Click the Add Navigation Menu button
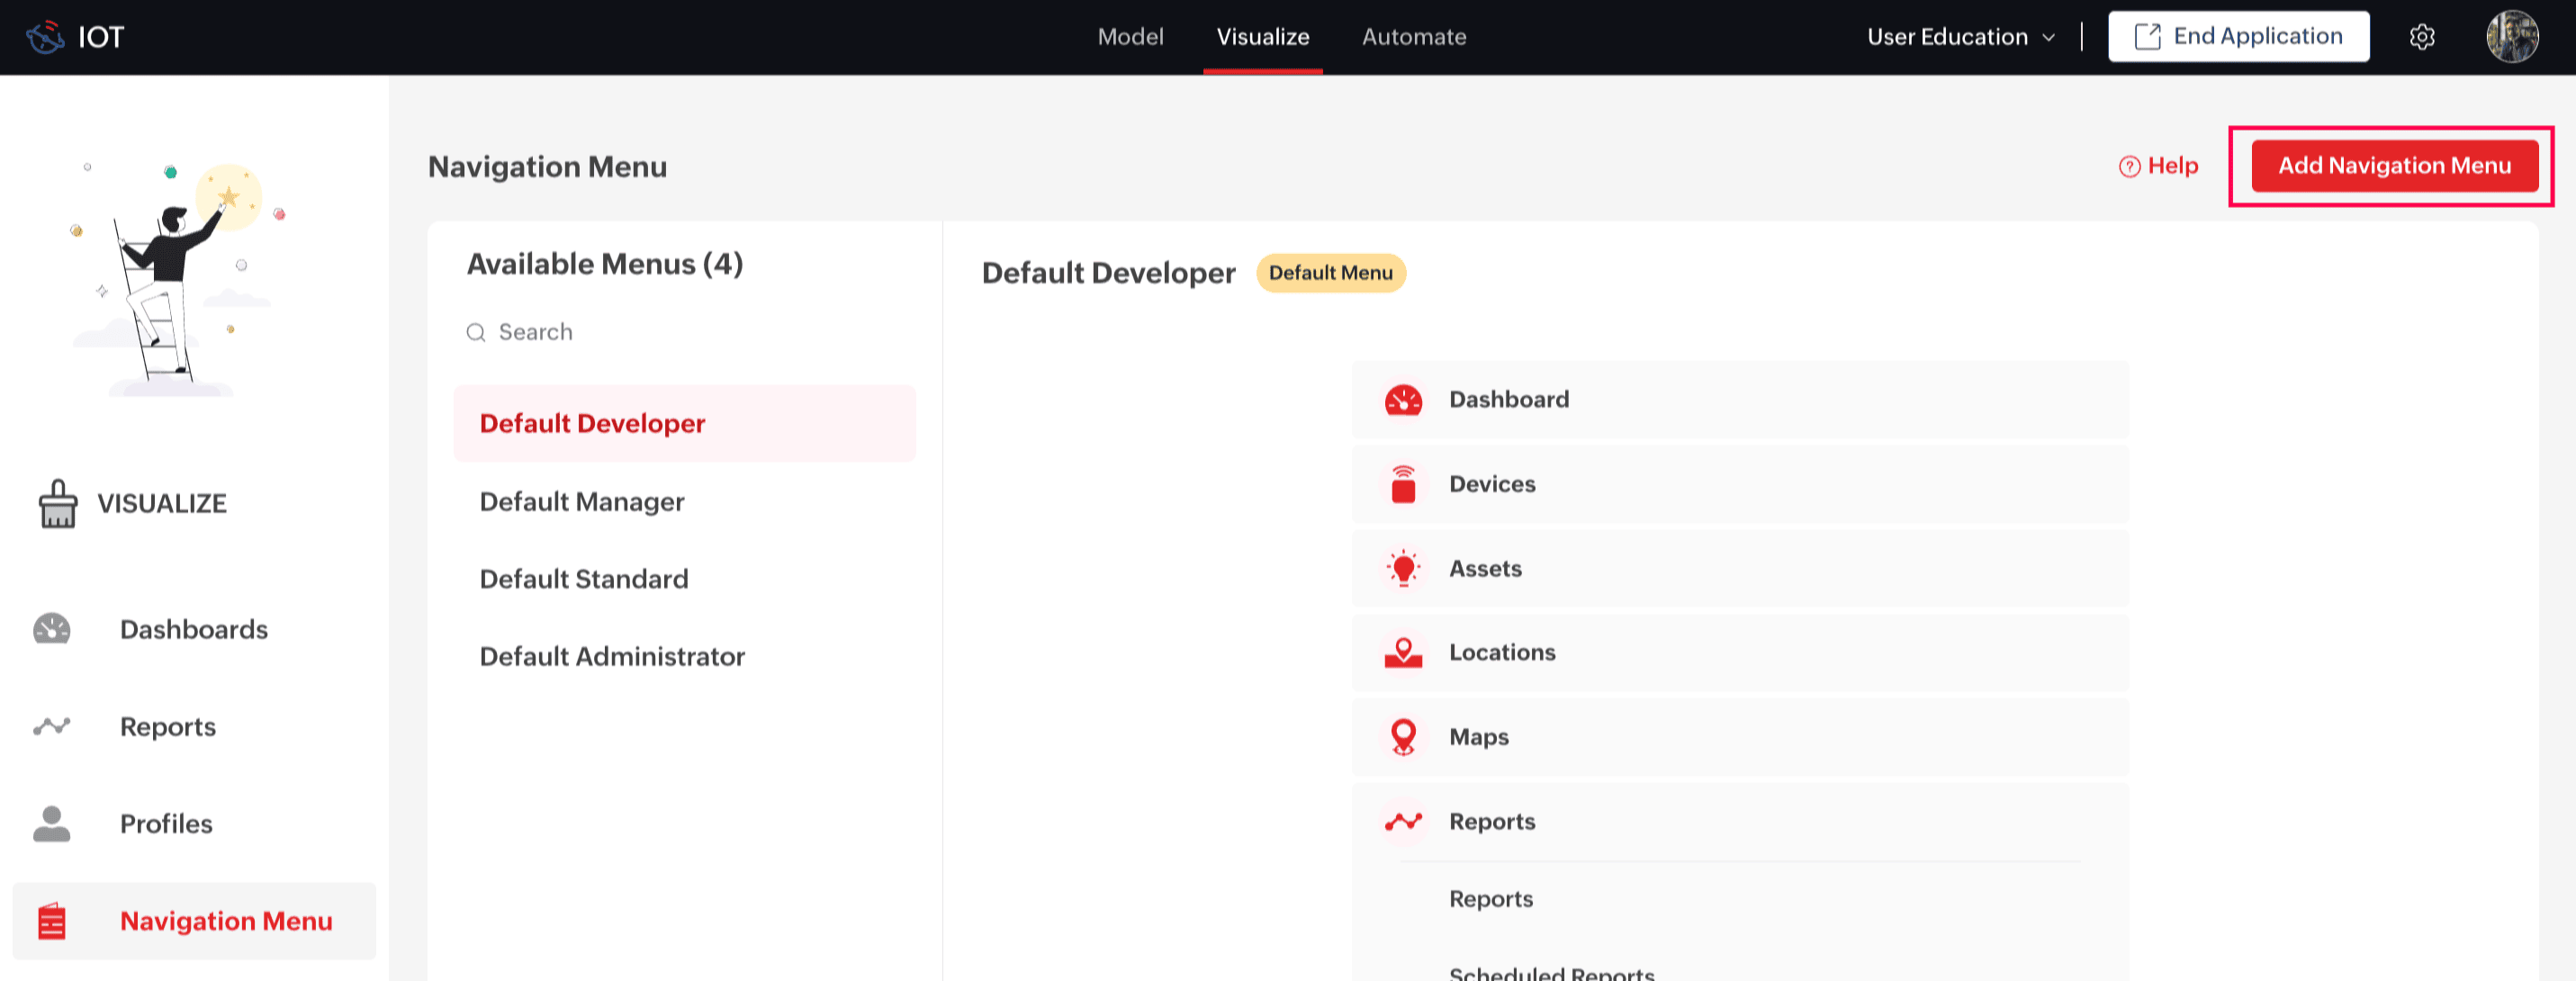2576x981 pixels. pos(2393,166)
